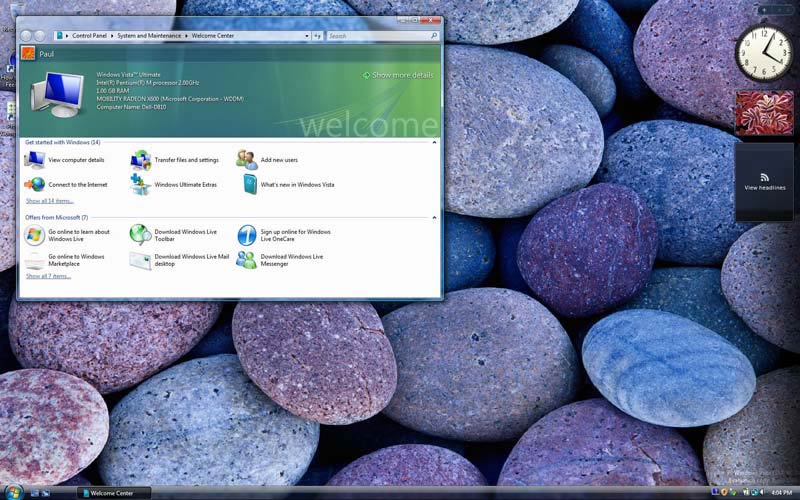Viewport: 800px width, 500px height.
Task: Click the search magnifier icon
Action: coord(434,36)
